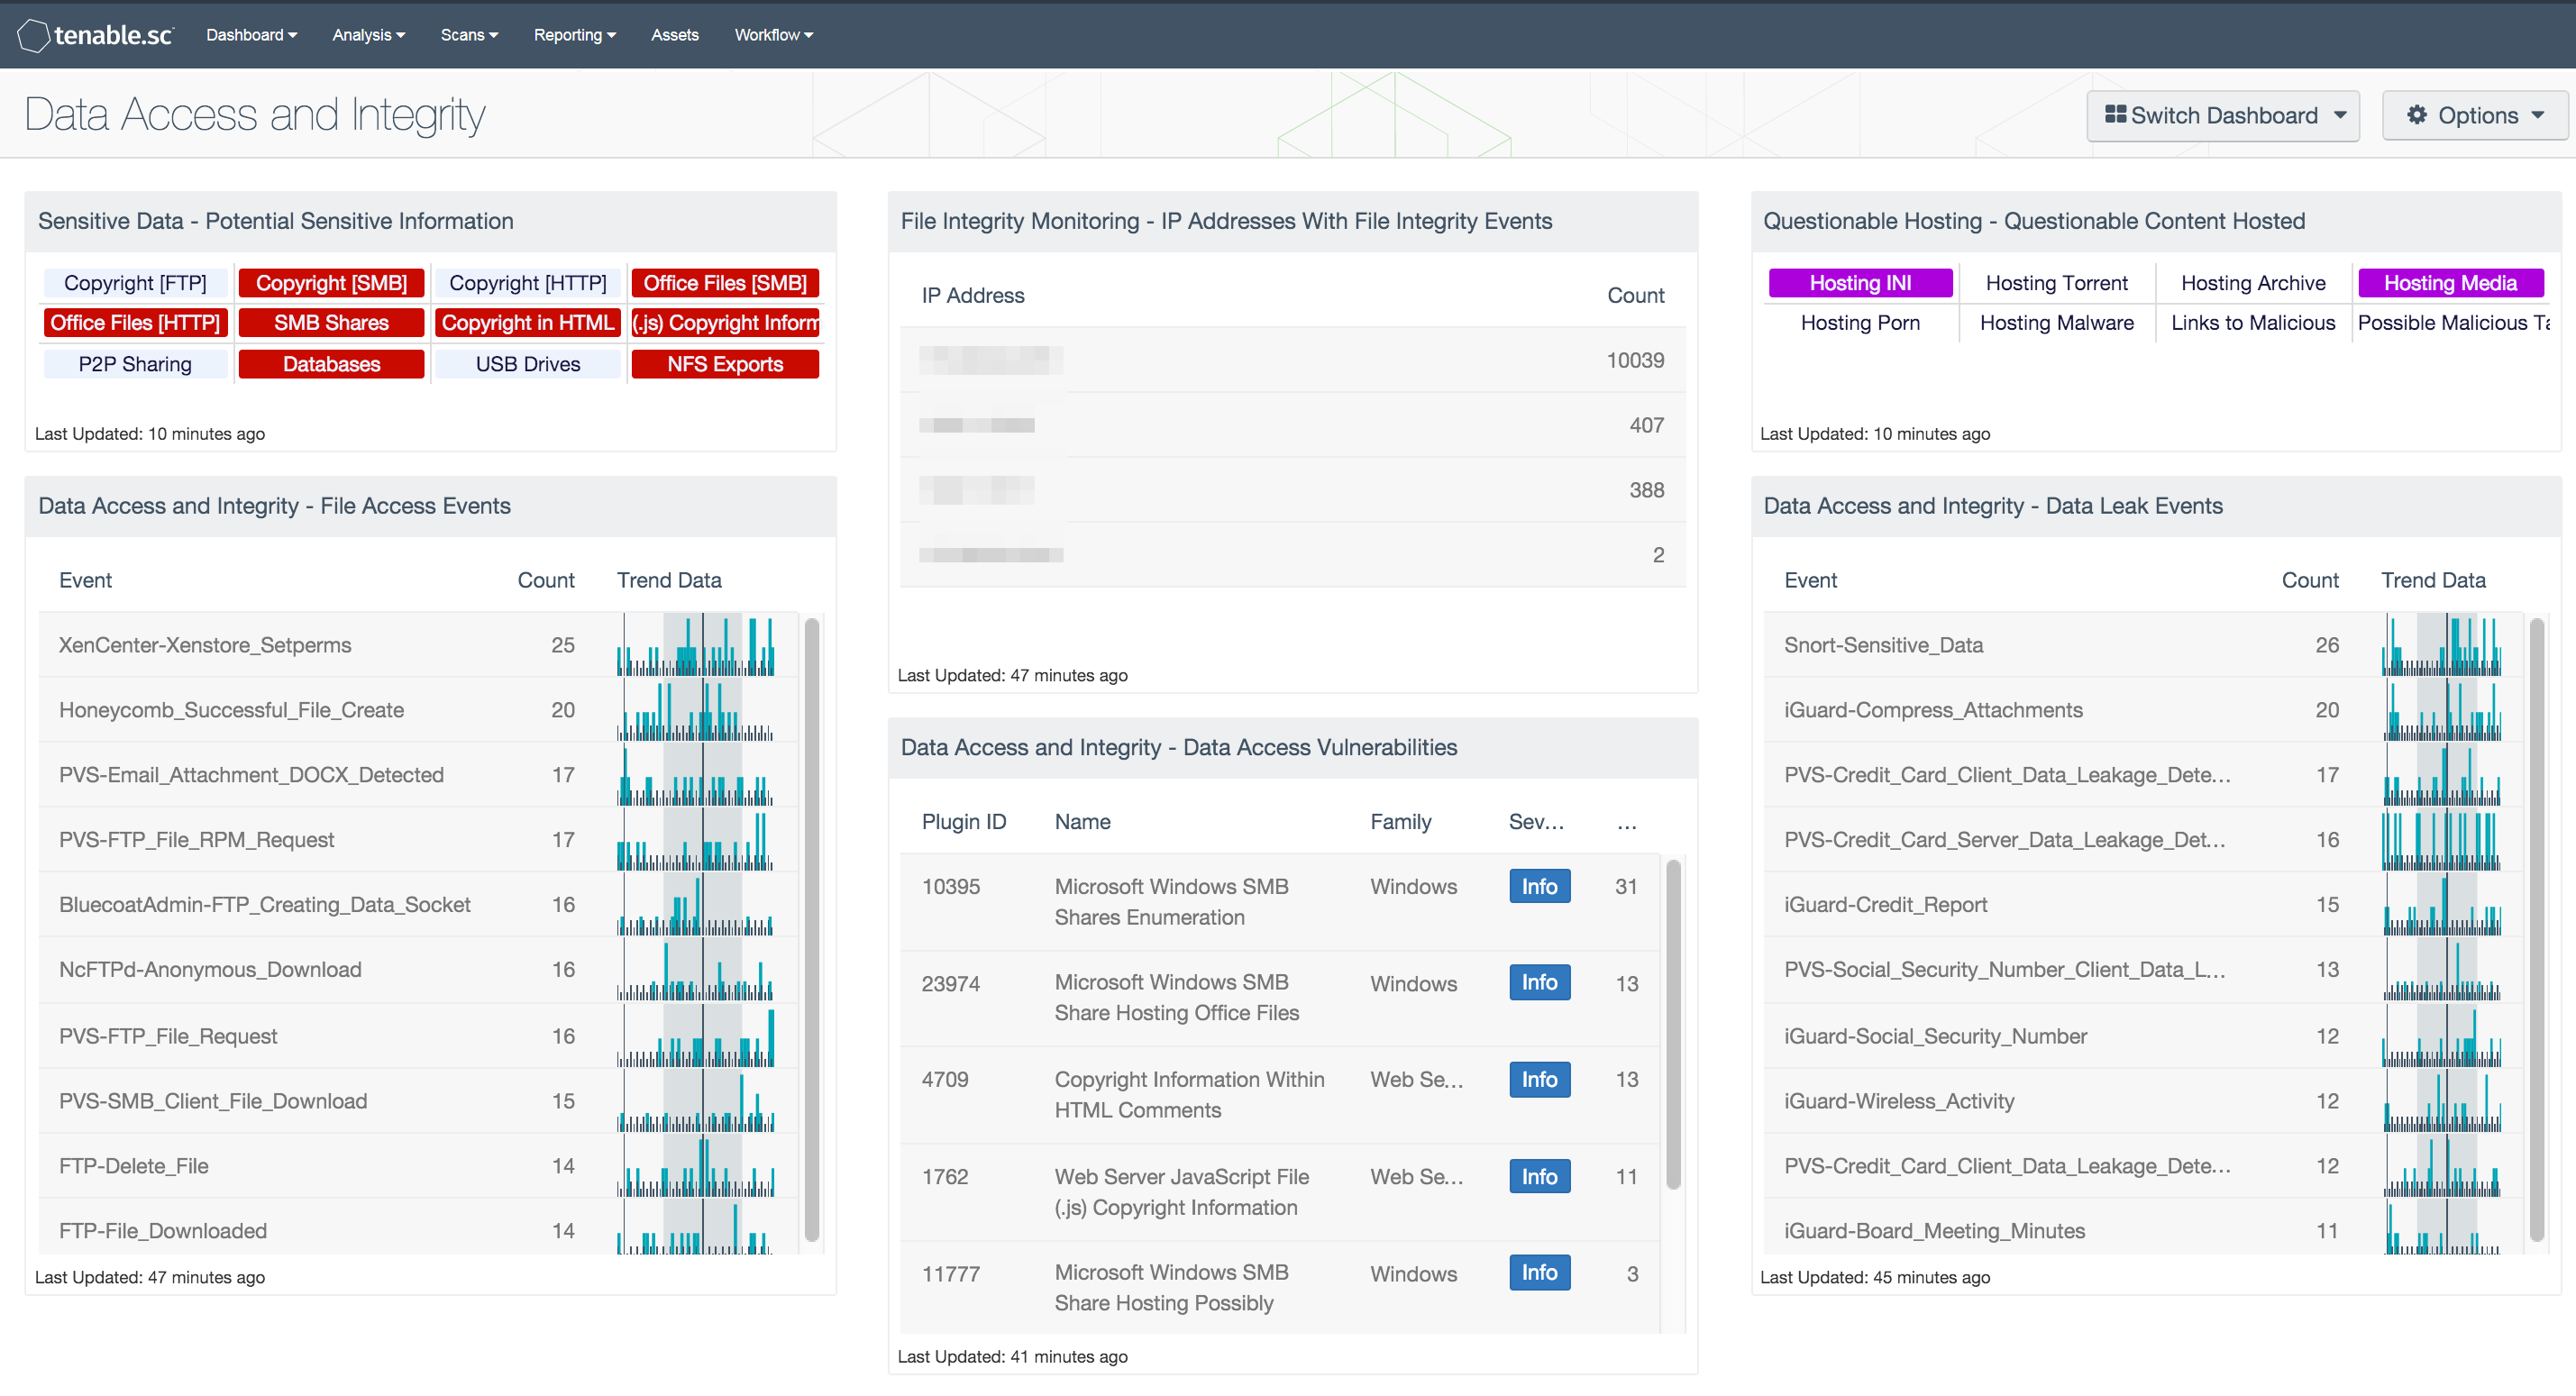
Task: Click the Hosting INI purple indicator
Action: [1860, 283]
